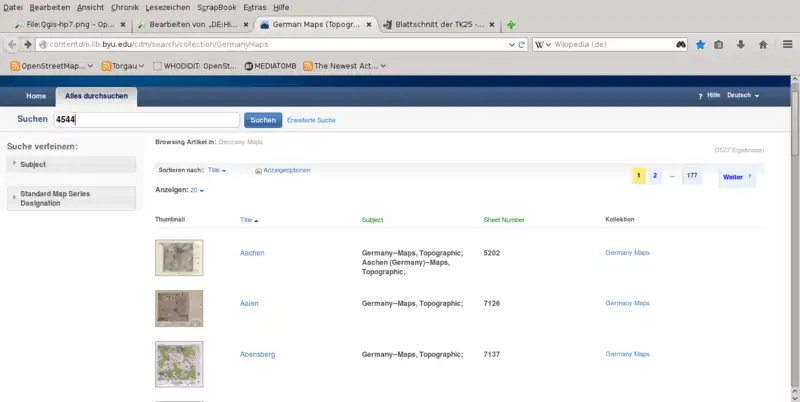Go to browser home page icon
The image size is (800, 402).
pos(763,44)
